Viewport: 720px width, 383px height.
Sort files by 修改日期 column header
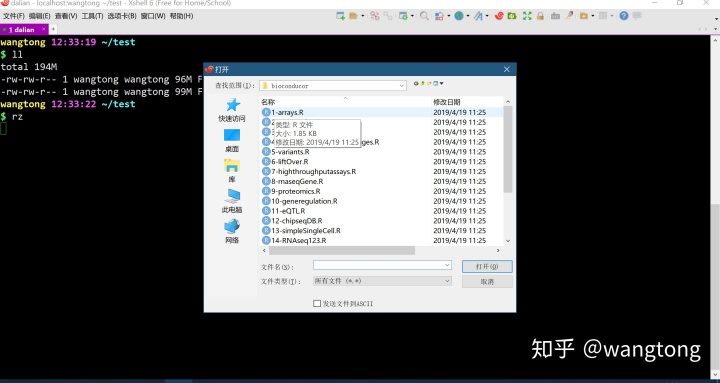[x=446, y=102]
